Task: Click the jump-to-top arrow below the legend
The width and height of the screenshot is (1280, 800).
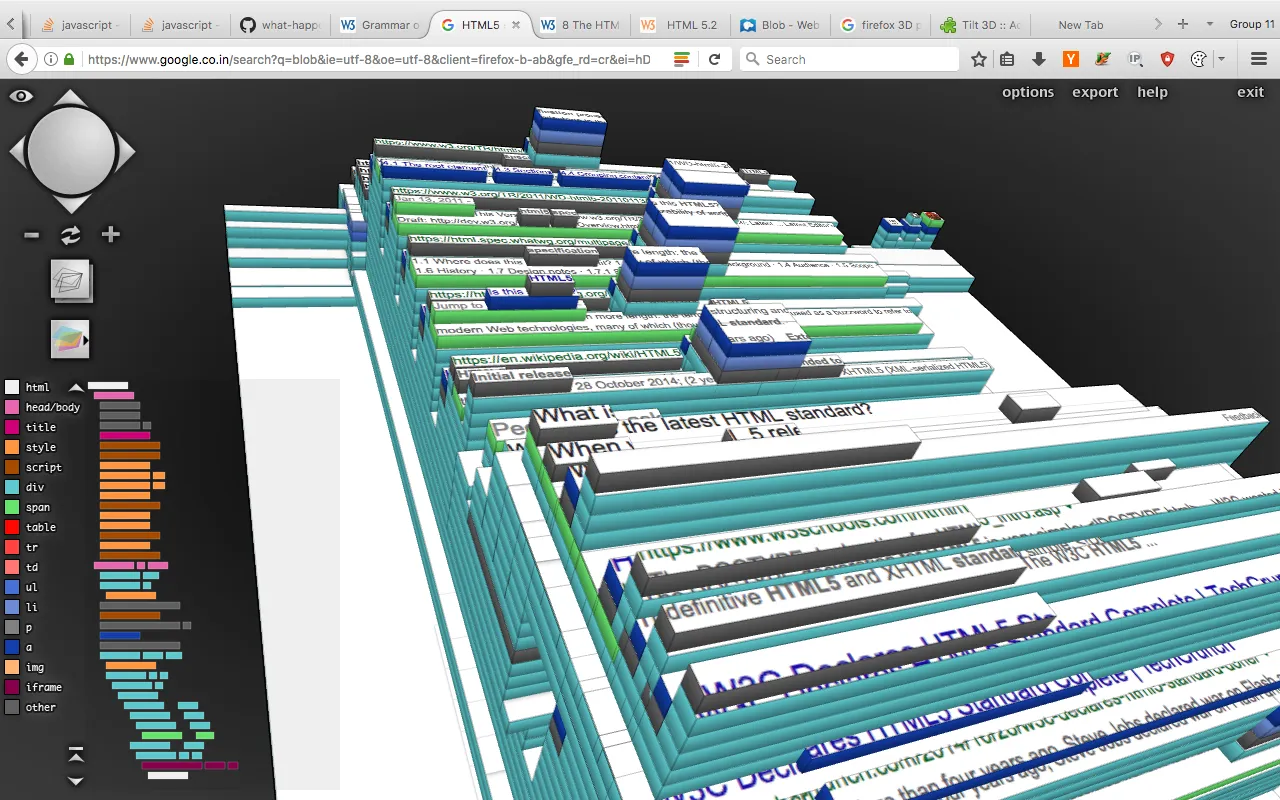Action: pos(76,753)
